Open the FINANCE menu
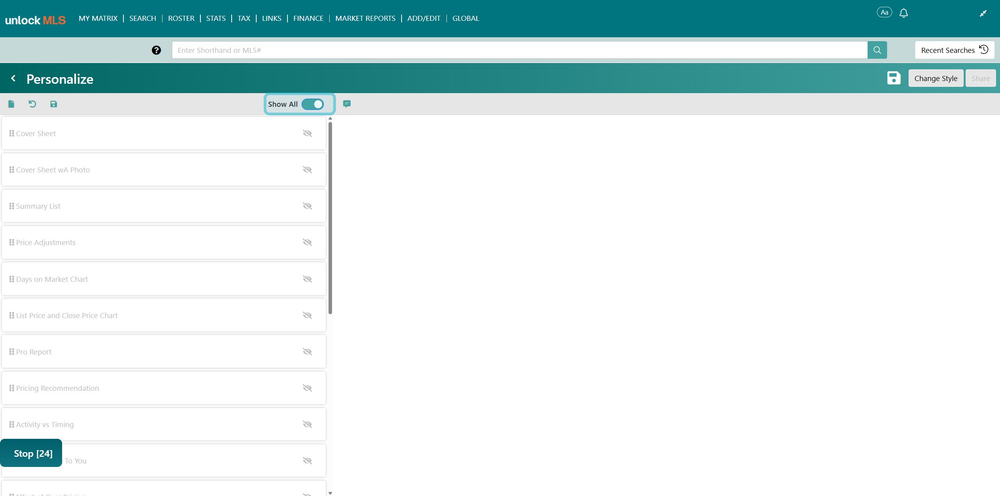Screen dimensions: 1000x496 coord(308,18)
